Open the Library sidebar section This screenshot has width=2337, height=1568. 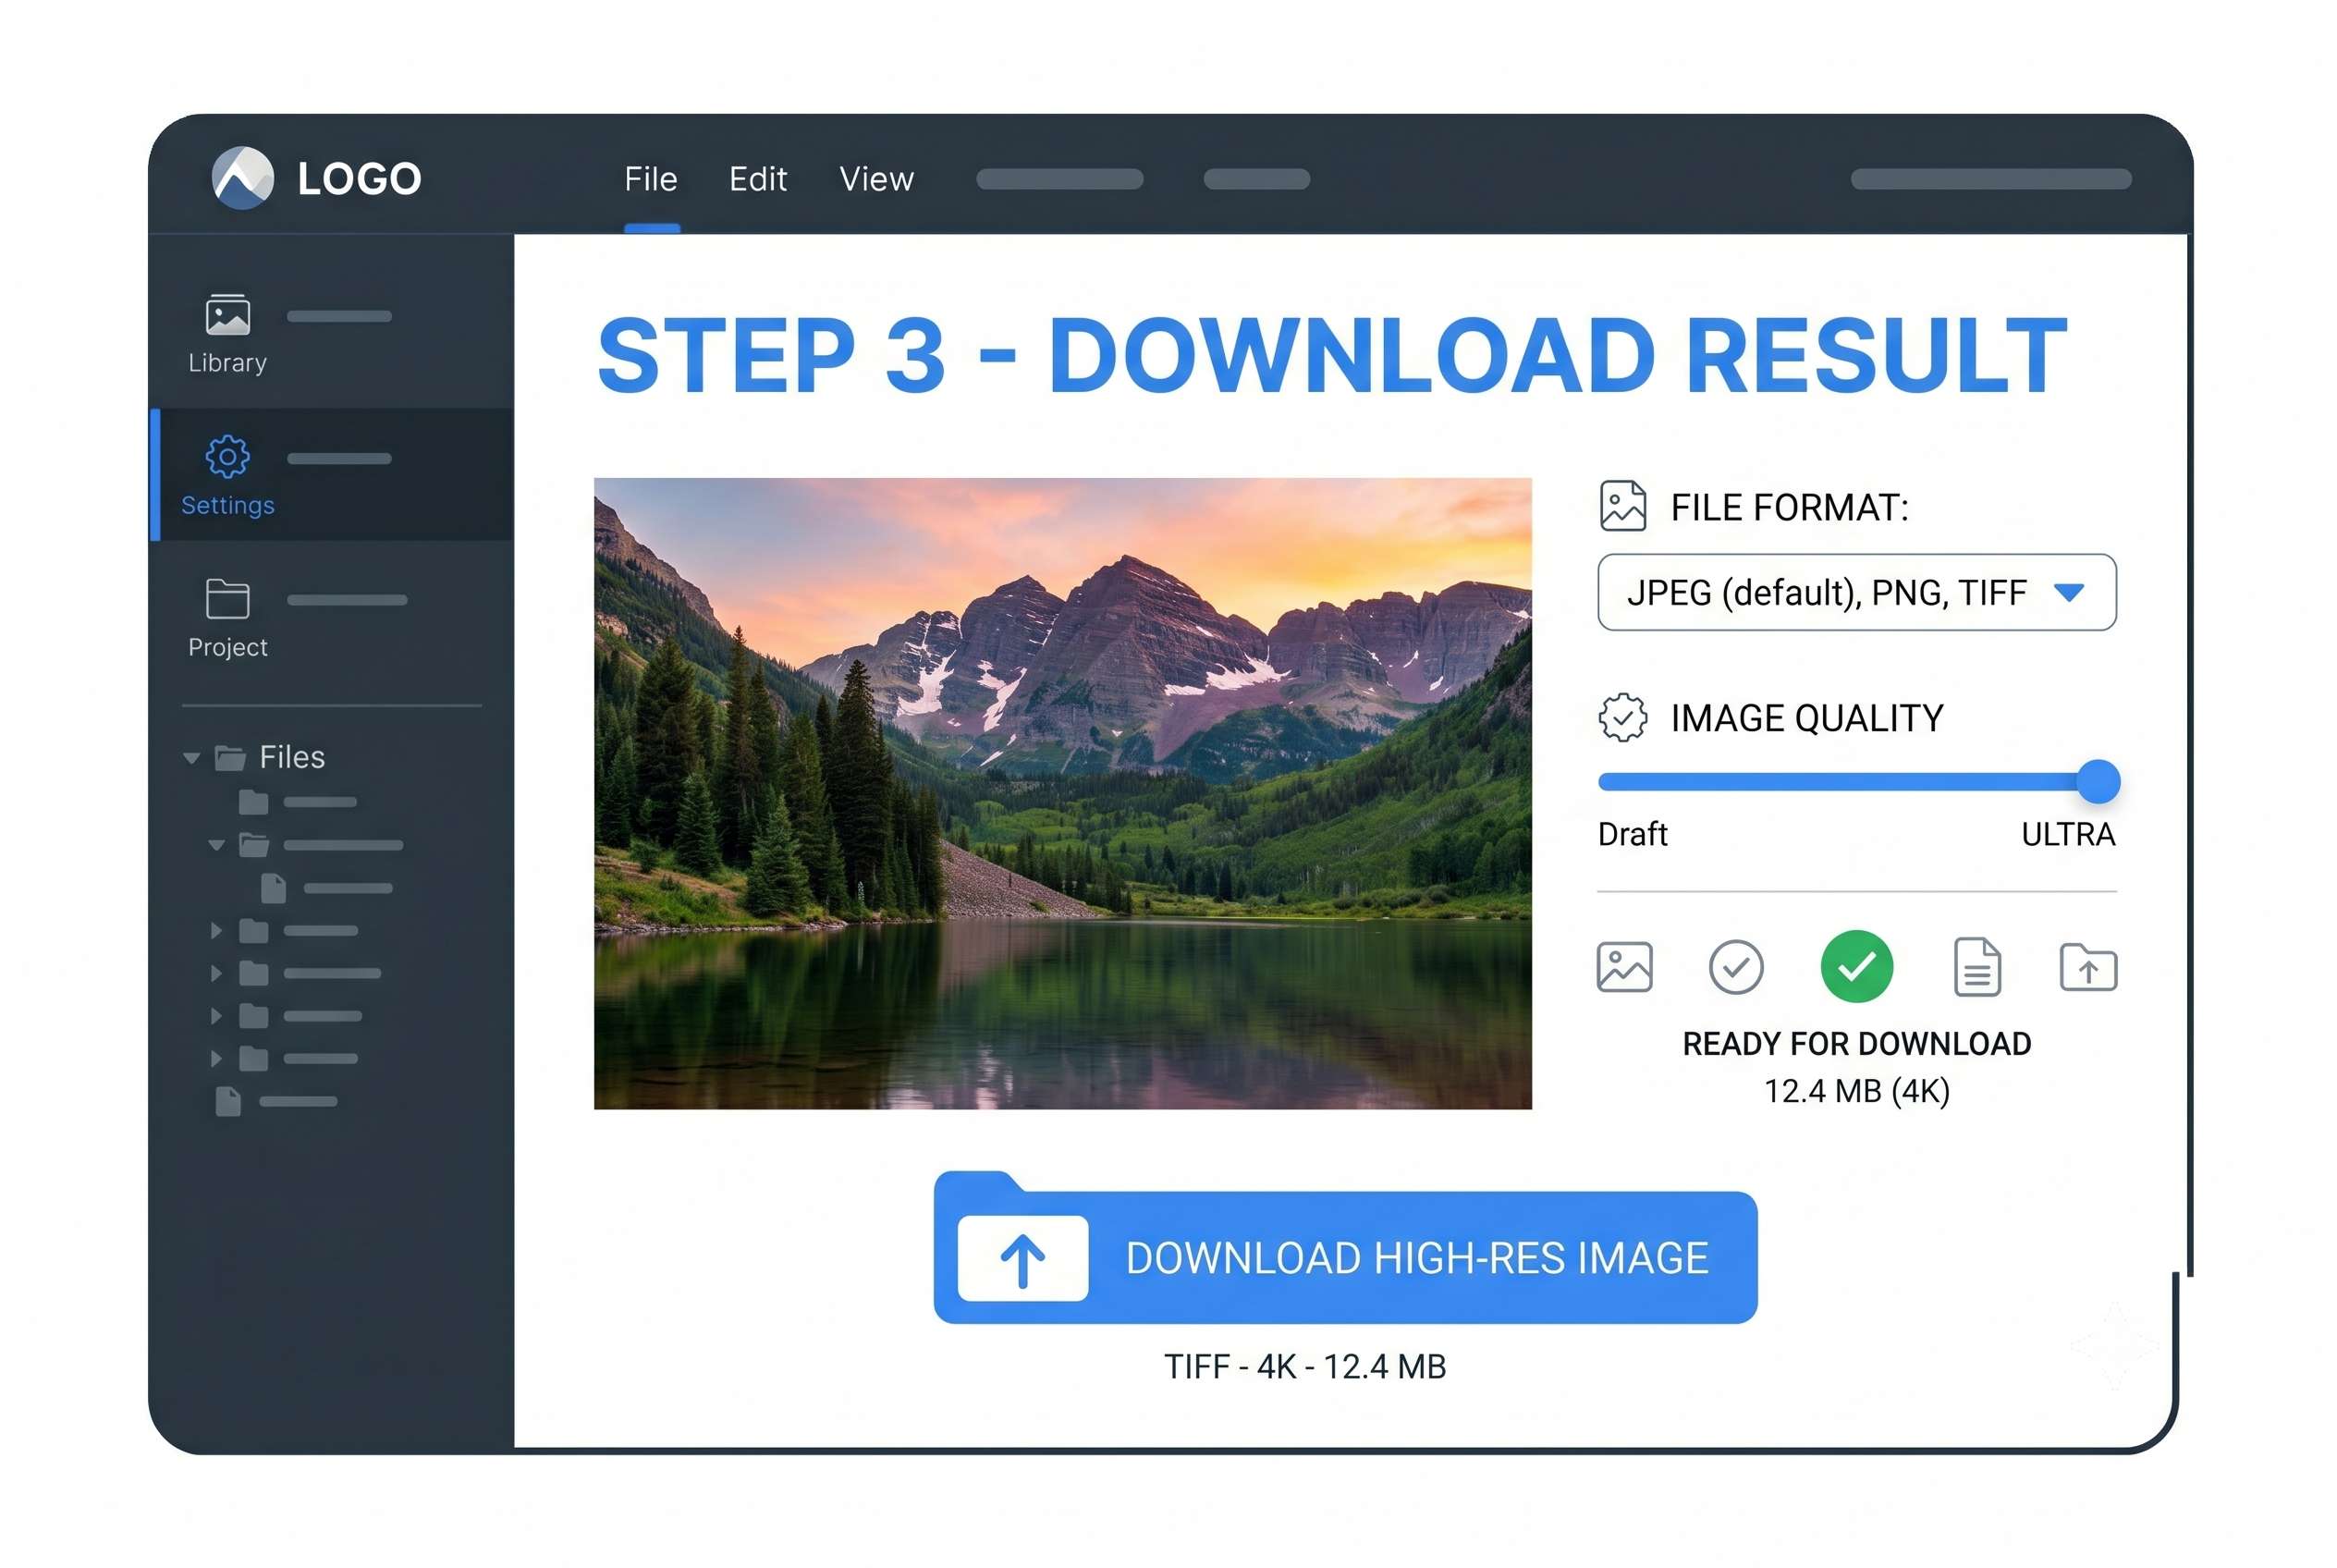click(228, 334)
